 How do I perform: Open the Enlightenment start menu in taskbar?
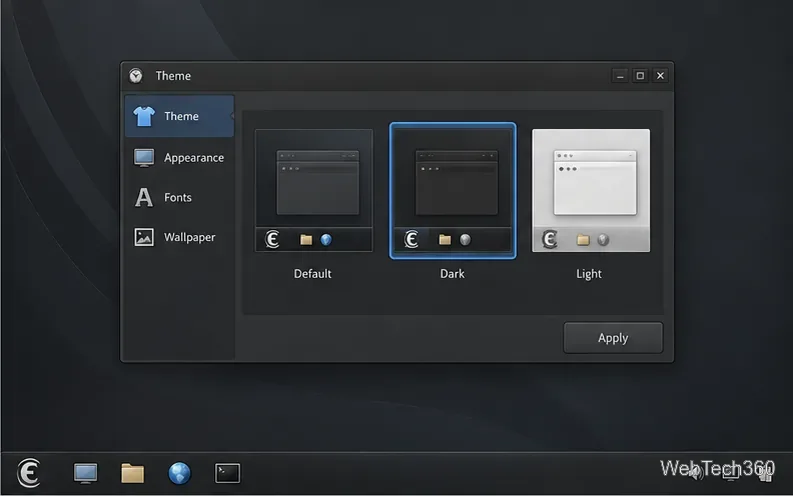pyautogui.click(x=29, y=473)
